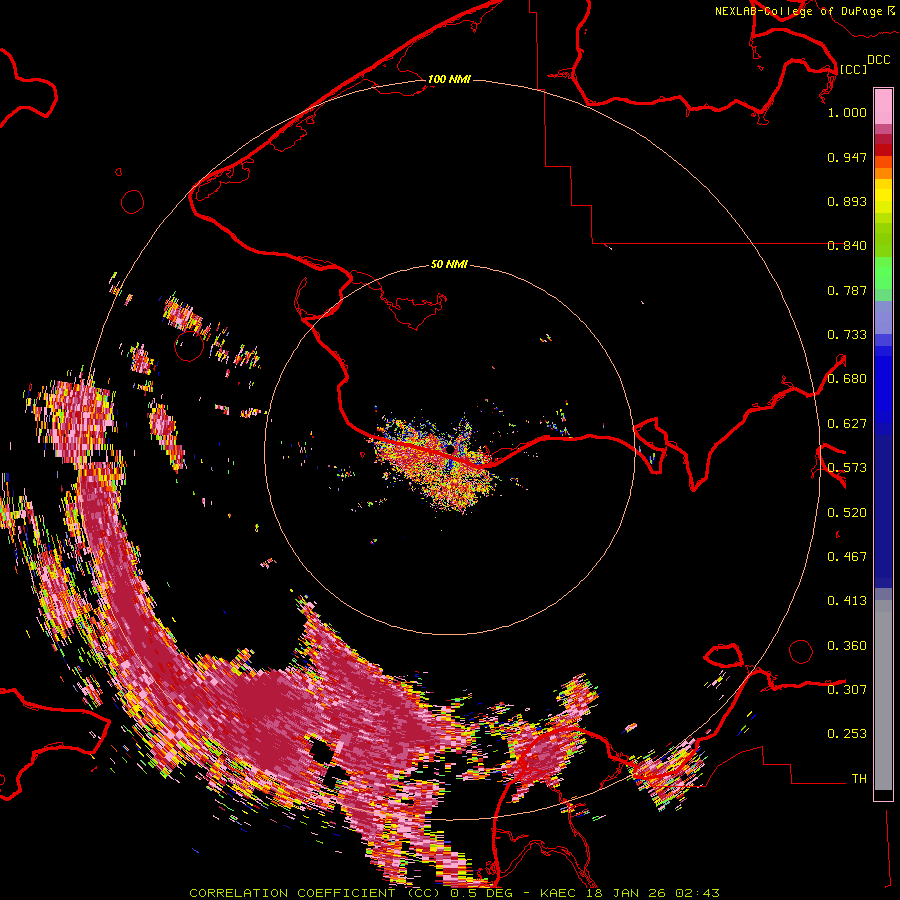Click the 0.733 color scale value
Viewport: 900px width, 900px height.
click(847, 335)
